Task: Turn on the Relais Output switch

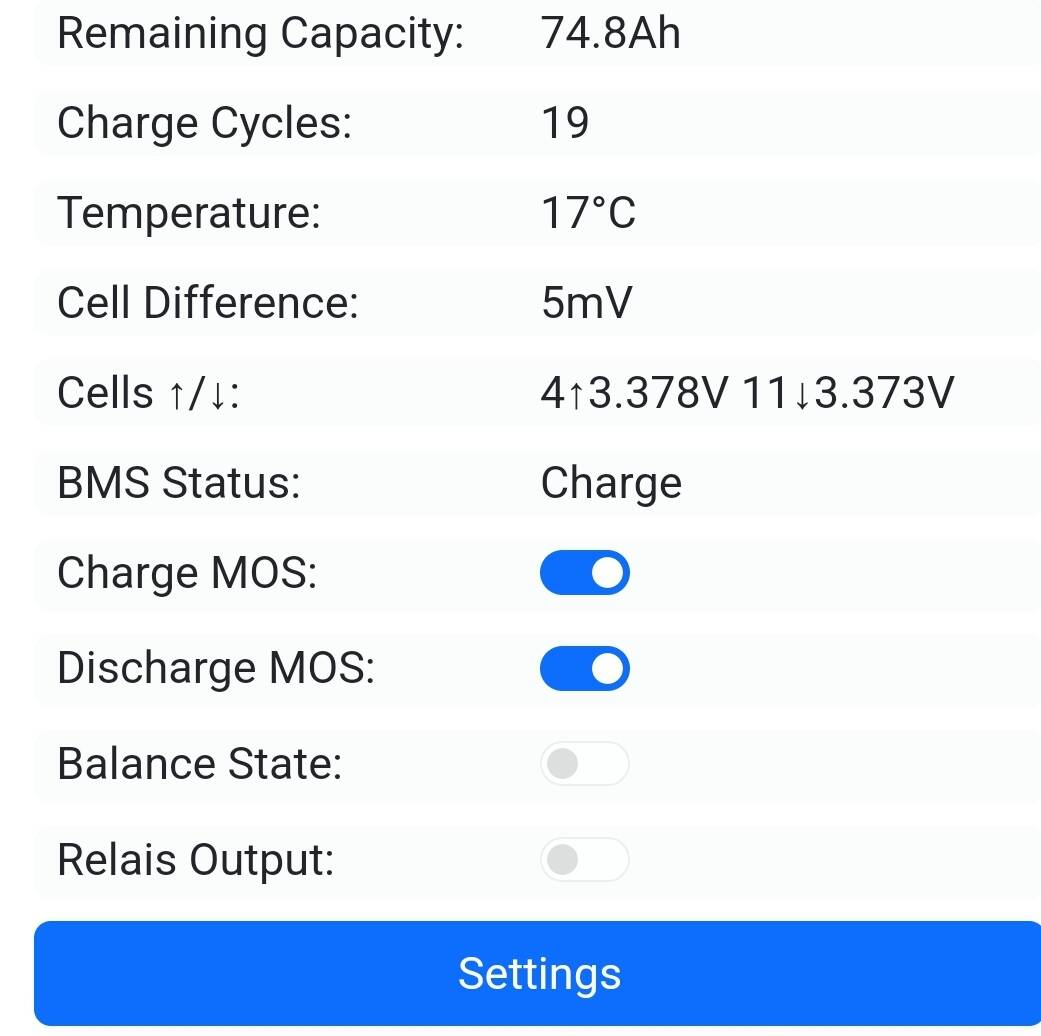Action: [x=585, y=859]
